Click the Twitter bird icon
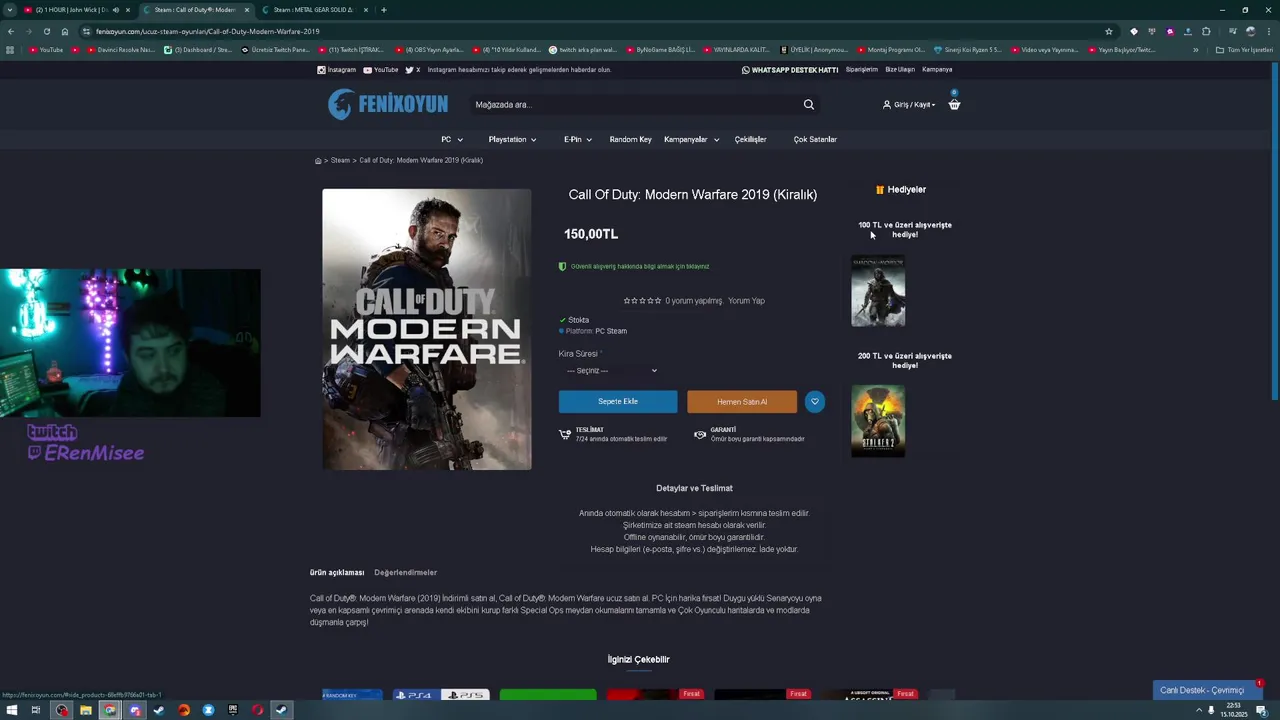This screenshot has height=720, width=1280. tap(409, 70)
